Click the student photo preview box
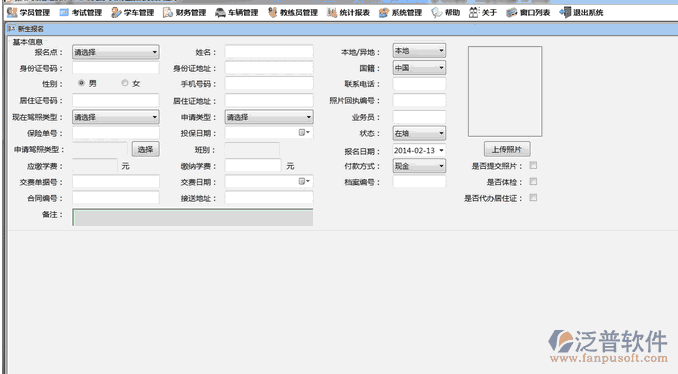Viewport: 678px width, 374px height. [x=505, y=91]
